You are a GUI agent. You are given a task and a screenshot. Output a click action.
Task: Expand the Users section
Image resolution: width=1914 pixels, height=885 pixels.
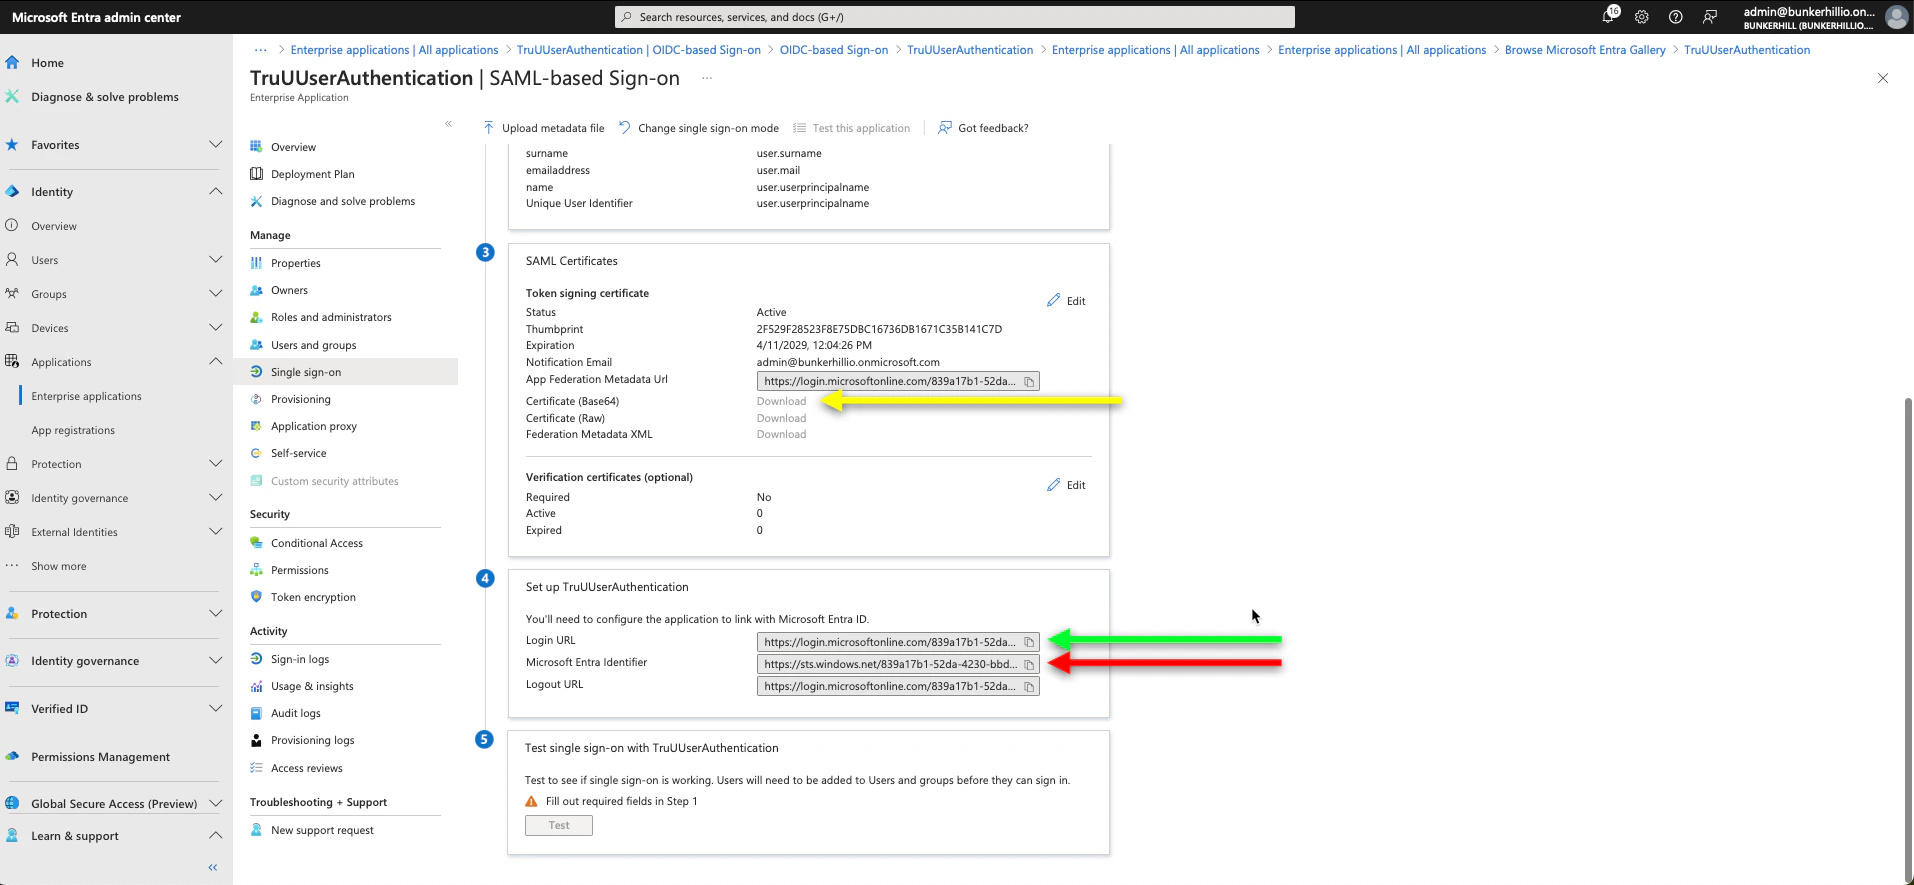click(215, 260)
